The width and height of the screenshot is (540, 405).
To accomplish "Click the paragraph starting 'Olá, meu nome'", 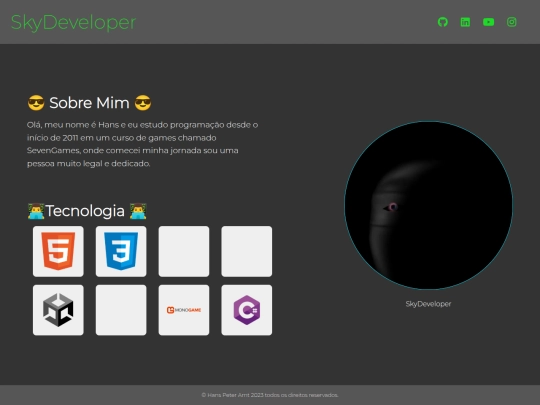I will pyautogui.click(x=143, y=144).
